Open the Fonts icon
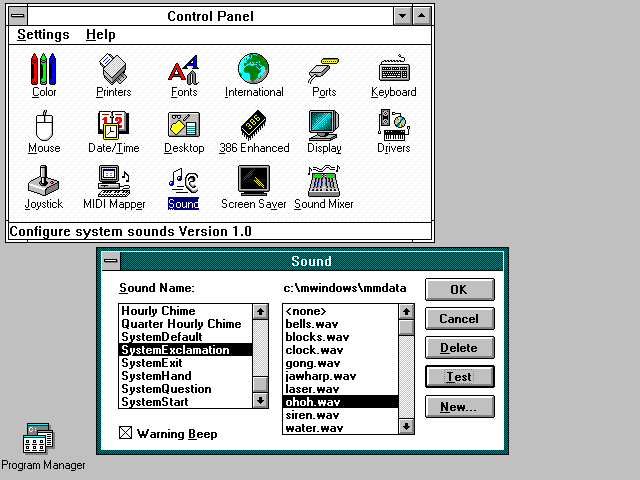The width and height of the screenshot is (640, 480). [x=184, y=70]
